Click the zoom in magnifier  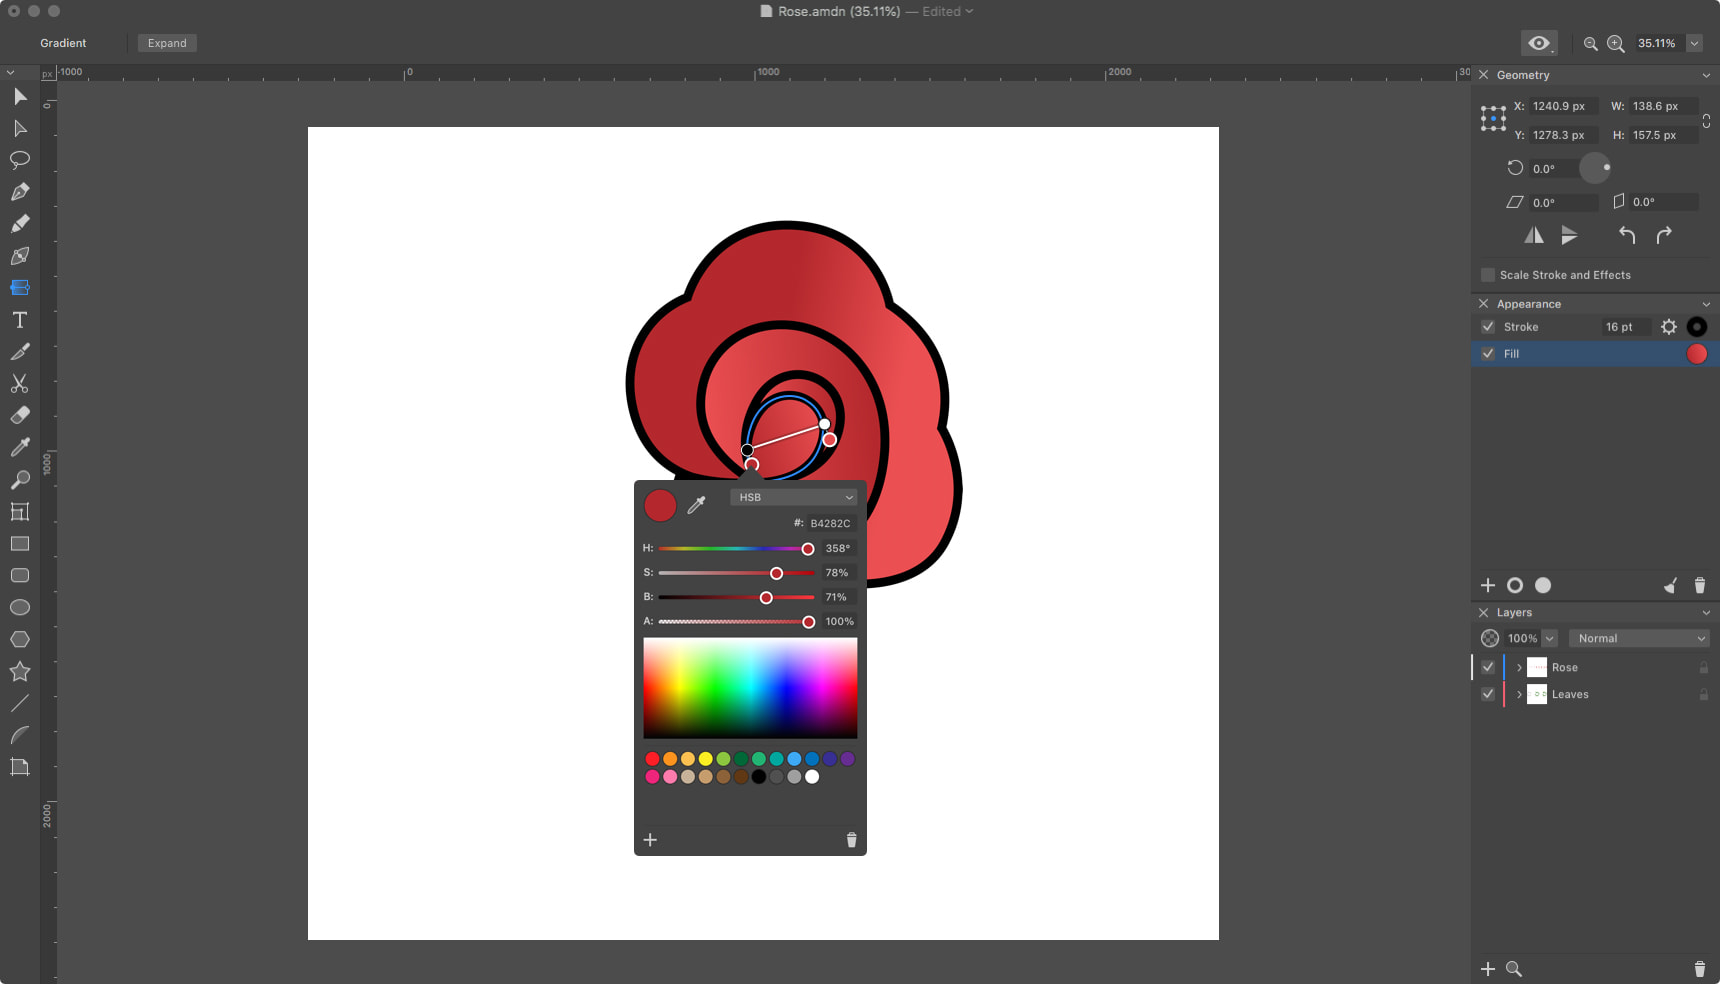point(1615,43)
